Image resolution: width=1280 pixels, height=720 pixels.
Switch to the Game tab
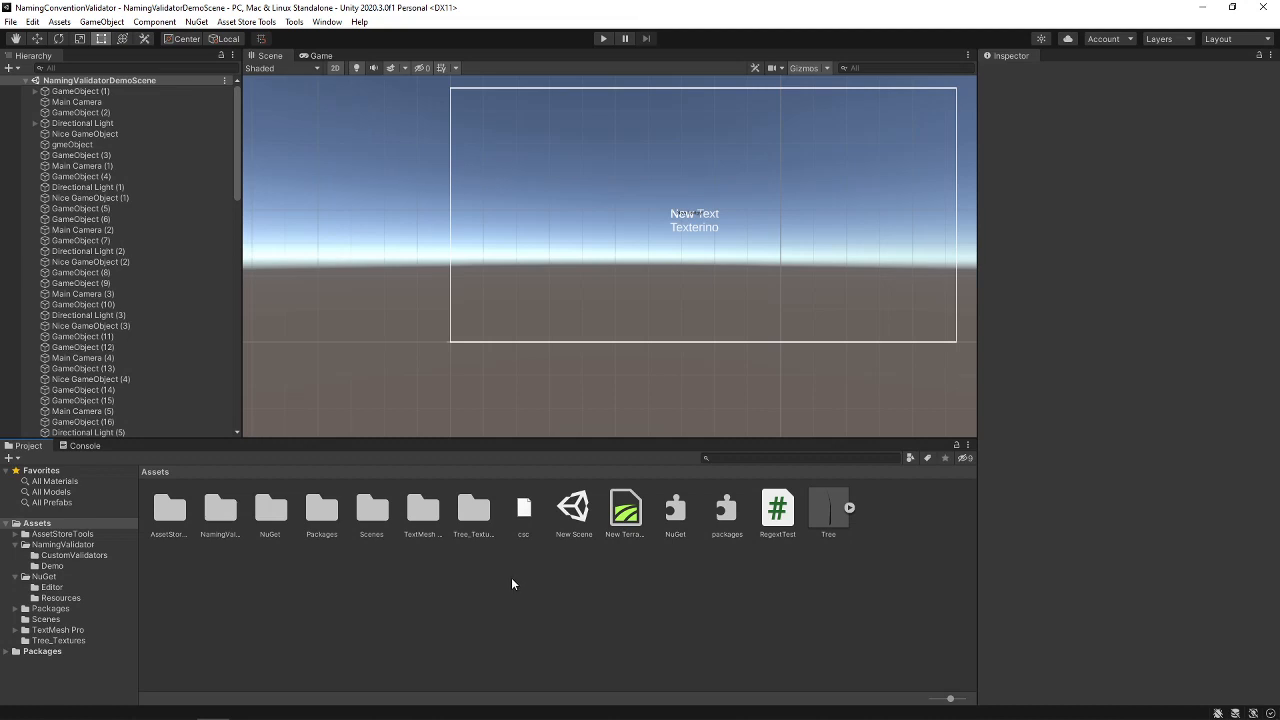316,56
